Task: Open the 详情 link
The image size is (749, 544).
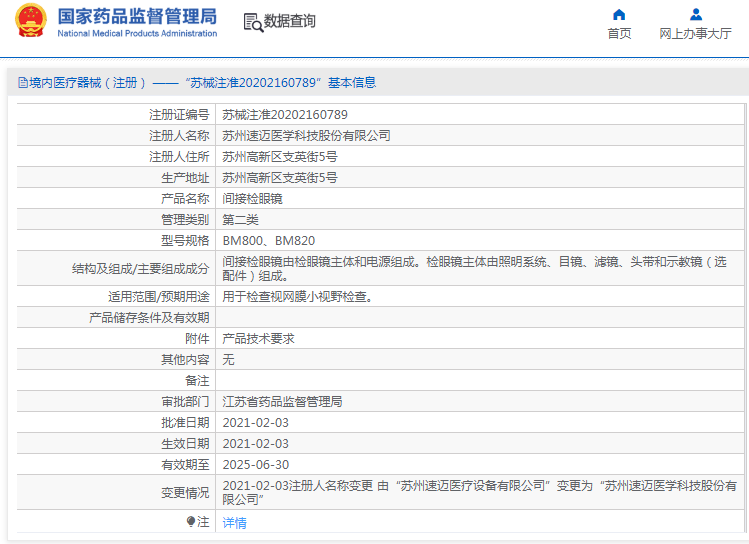Action: pyautogui.click(x=235, y=523)
